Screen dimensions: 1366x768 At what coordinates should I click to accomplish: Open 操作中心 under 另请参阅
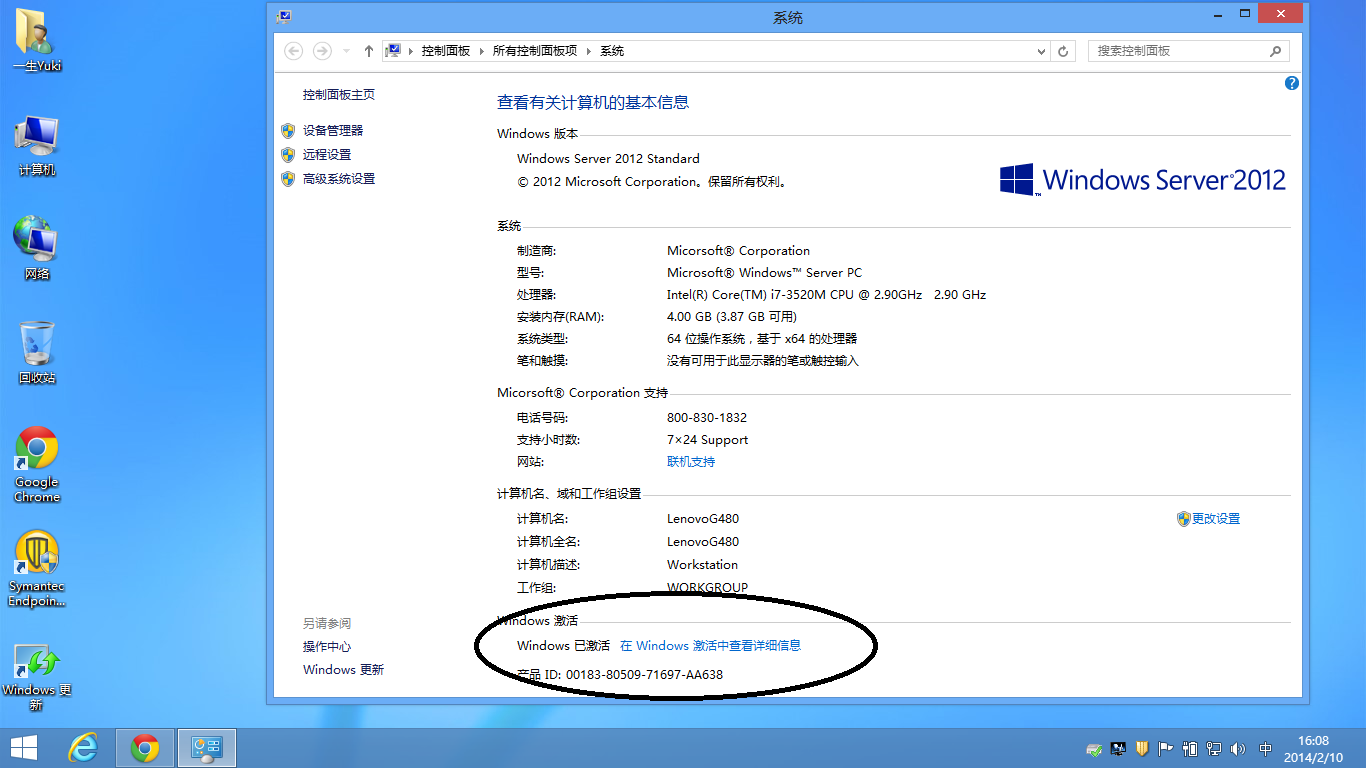point(327,647)
